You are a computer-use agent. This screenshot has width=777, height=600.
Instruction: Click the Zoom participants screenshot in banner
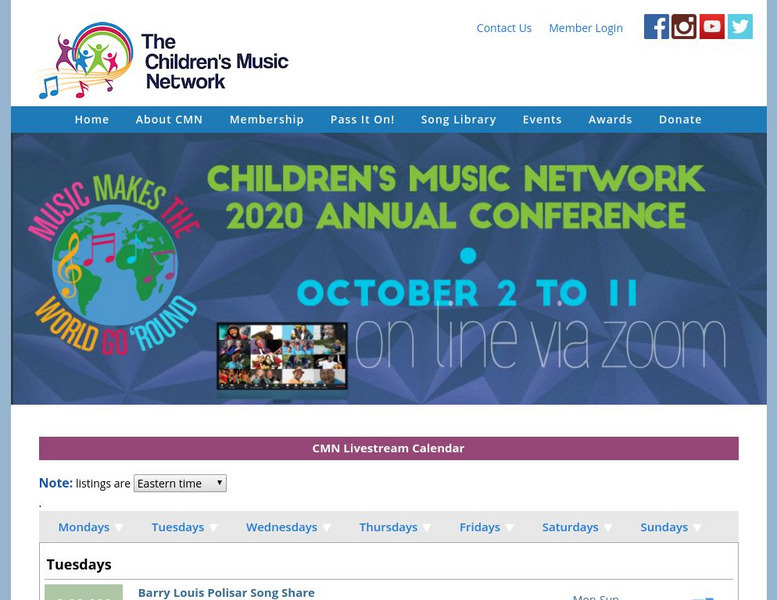(x=282, y=357)
